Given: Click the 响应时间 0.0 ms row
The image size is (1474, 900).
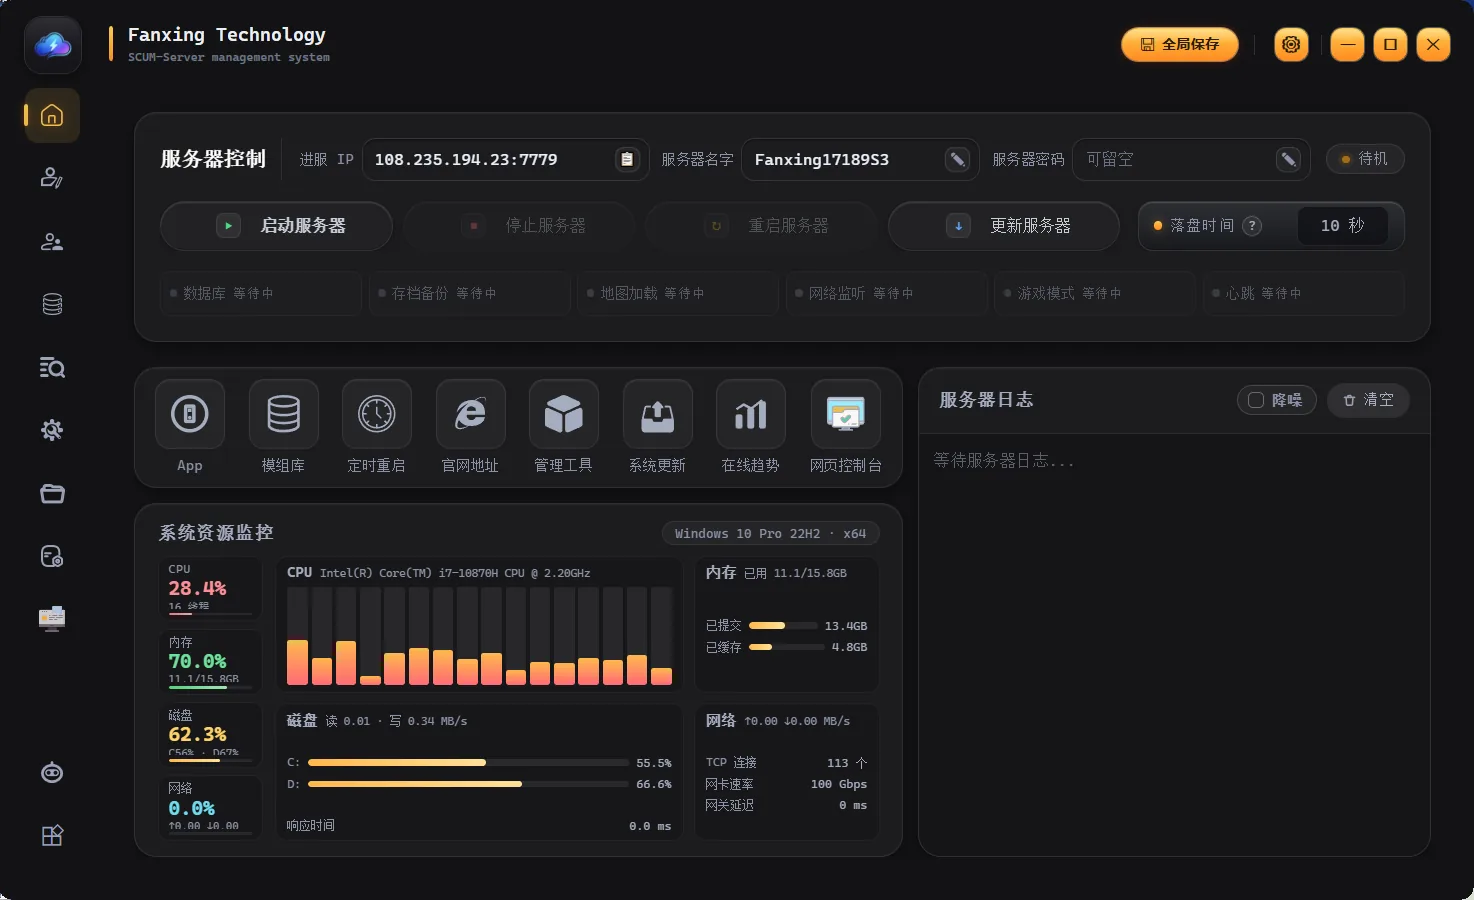Looking at the screenshot, I should click(479, 826).
